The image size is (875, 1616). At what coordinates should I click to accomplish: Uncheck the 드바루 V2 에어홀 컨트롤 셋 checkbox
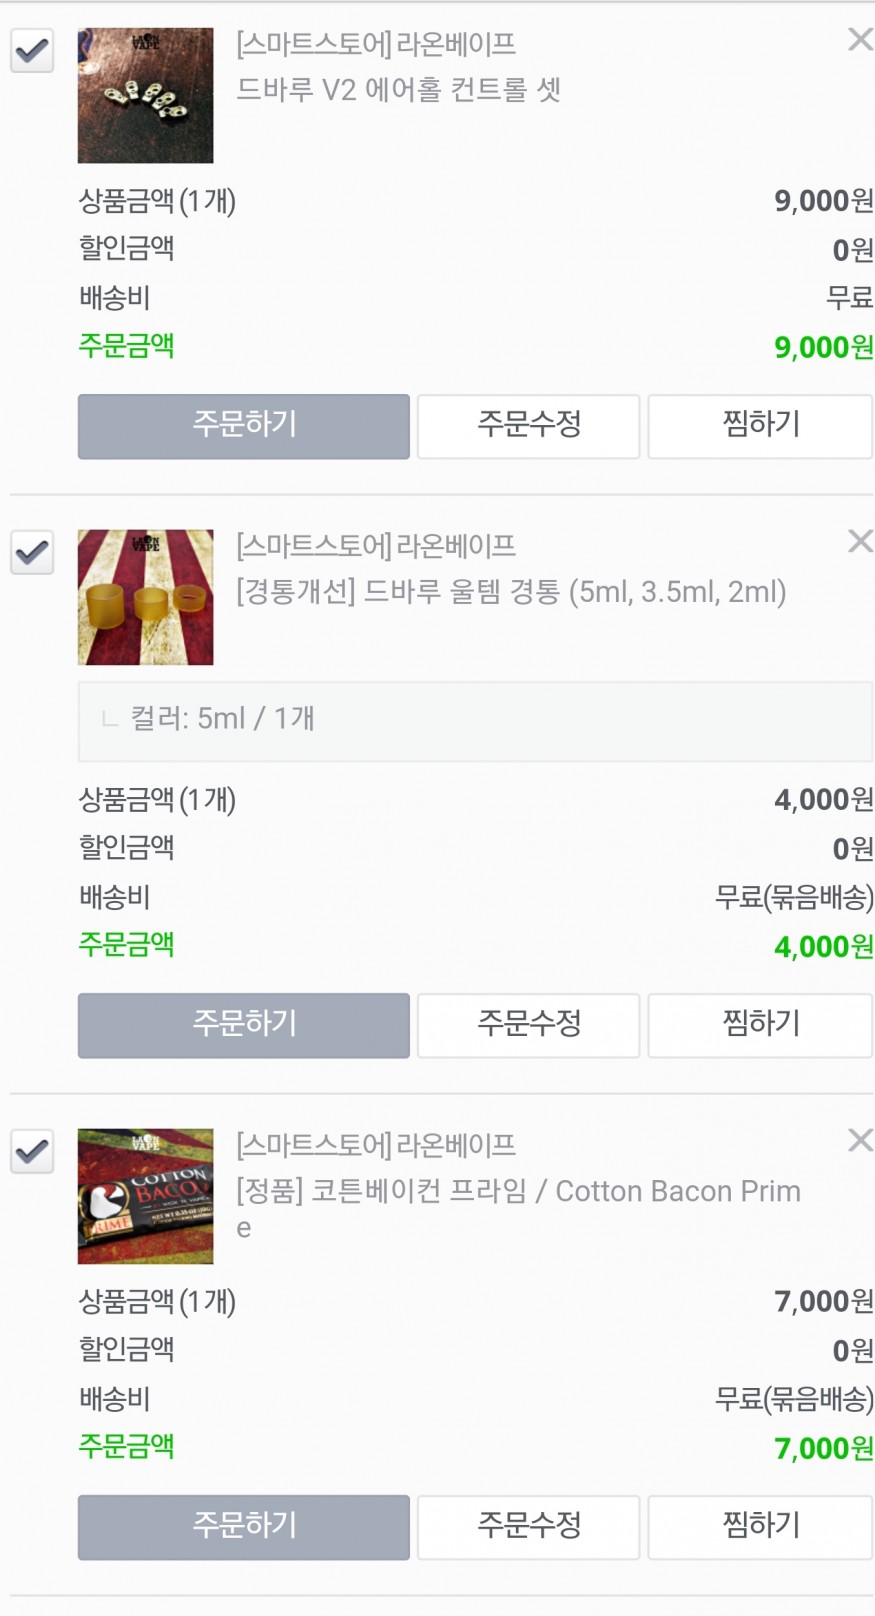32,50
